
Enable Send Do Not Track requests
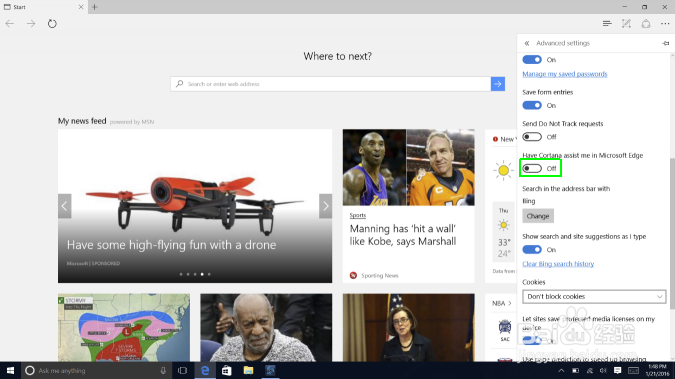(x=532, y=137)
